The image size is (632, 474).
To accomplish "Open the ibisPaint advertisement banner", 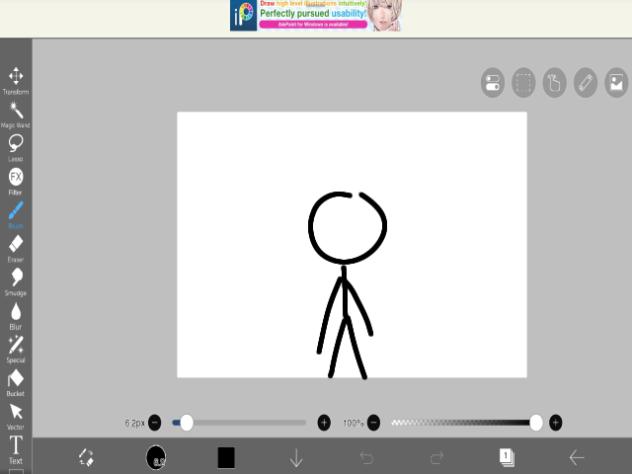I will coord(316,16).
